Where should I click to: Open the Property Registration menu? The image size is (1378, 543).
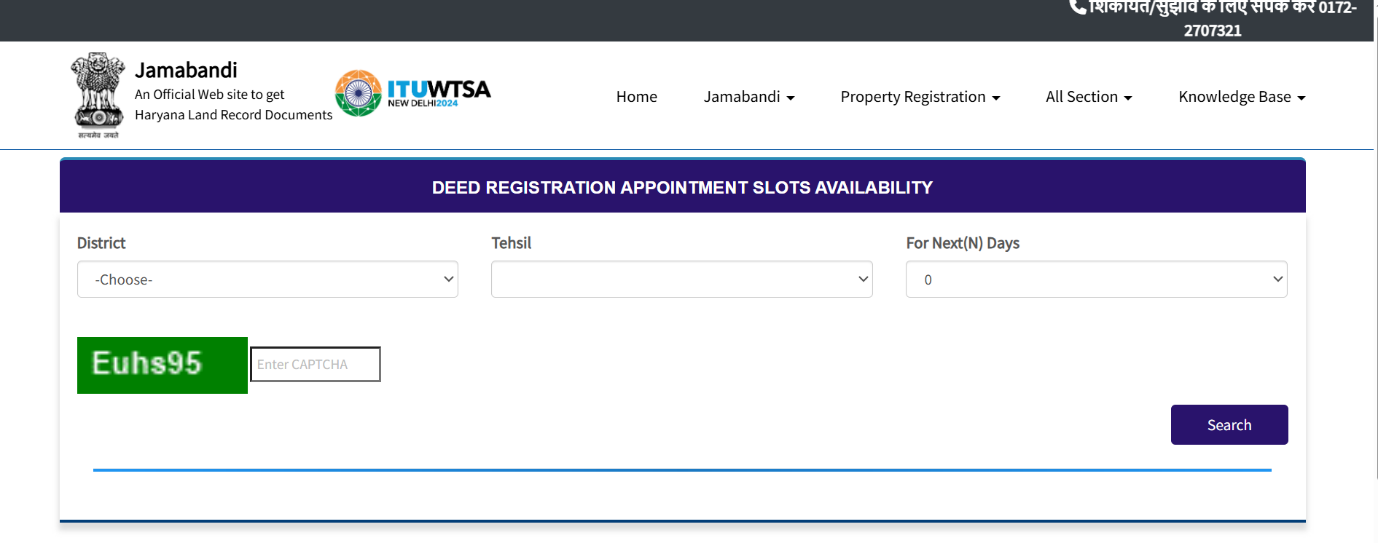[920, 97]
